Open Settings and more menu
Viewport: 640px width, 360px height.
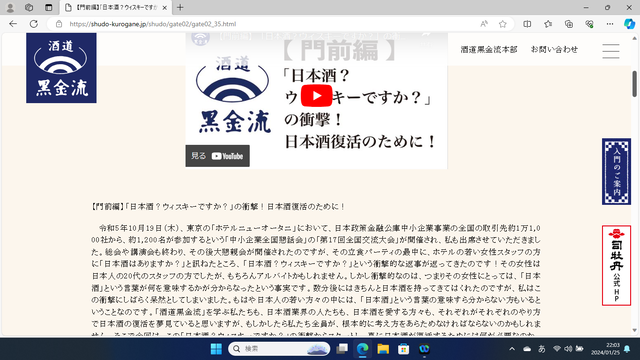pyautogui.click(x=610, y=24)
